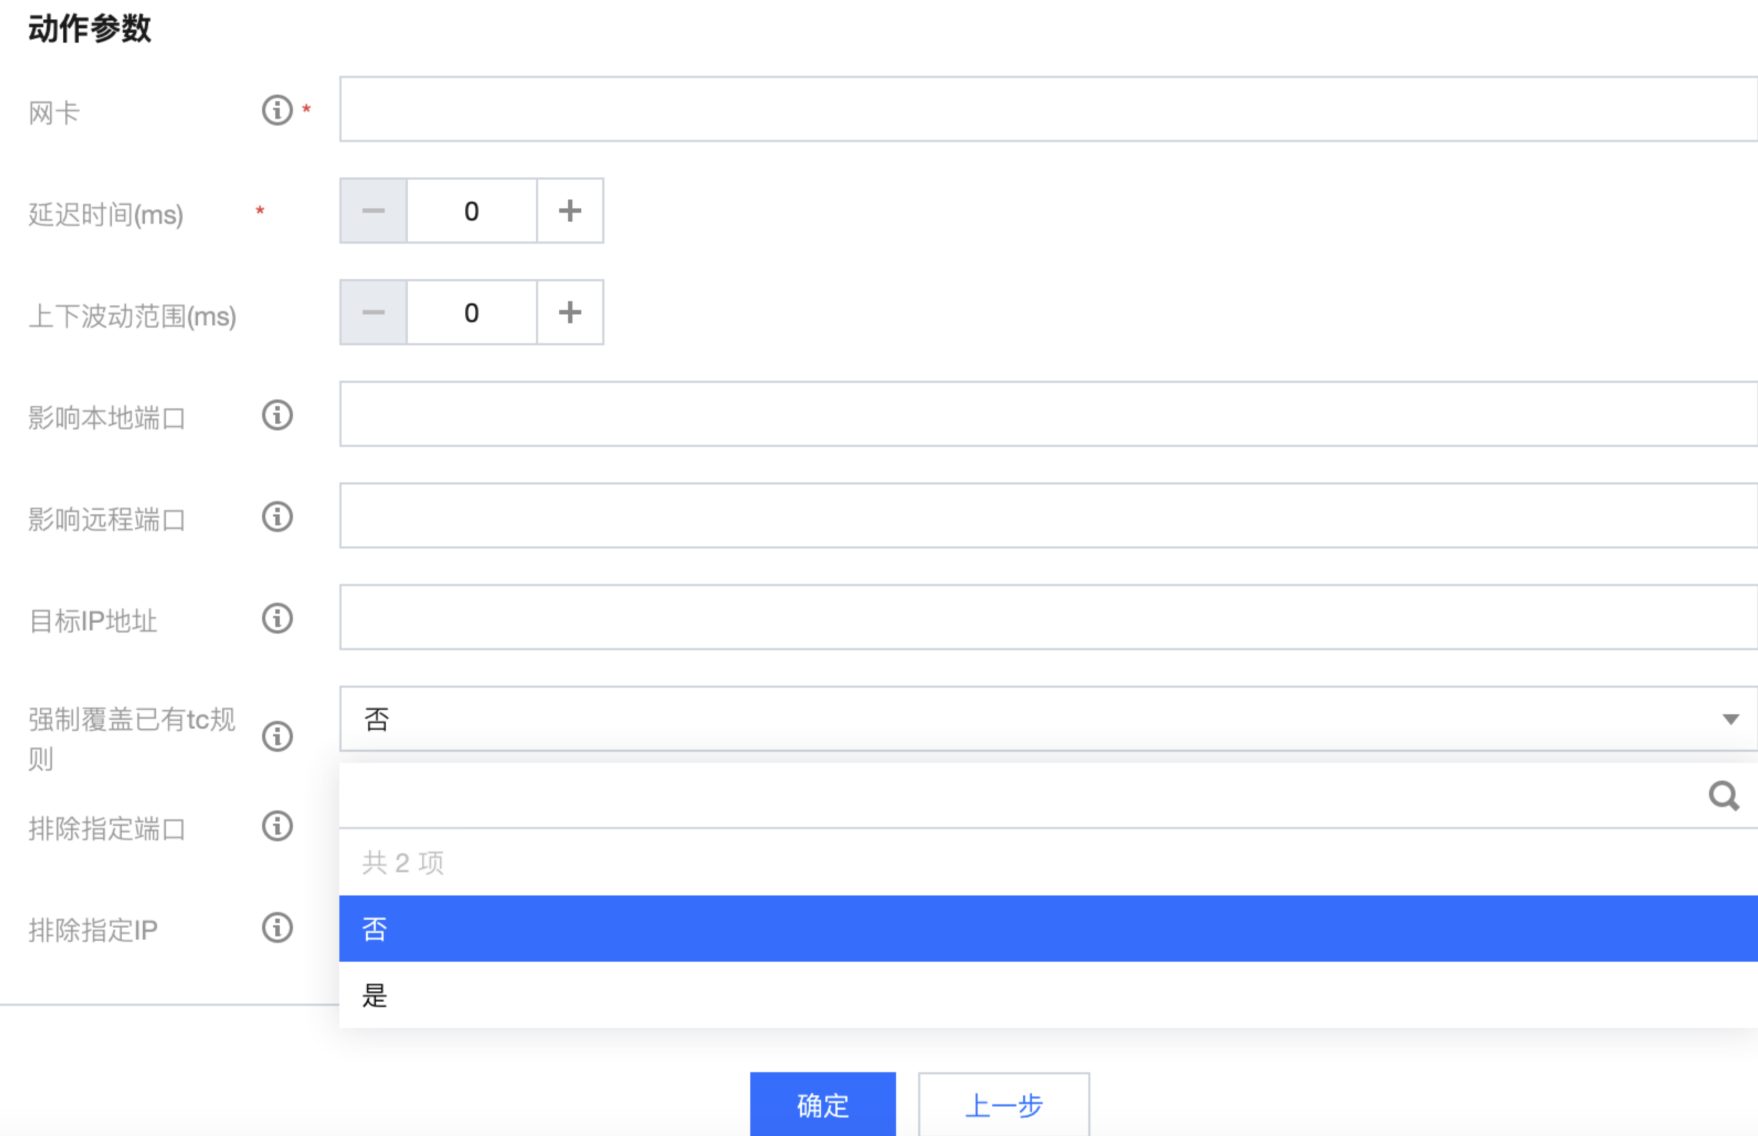Screen dimensions: 1758x1136
Task: Focus the 网卡 input field
Action: [x=1048, y=109]
